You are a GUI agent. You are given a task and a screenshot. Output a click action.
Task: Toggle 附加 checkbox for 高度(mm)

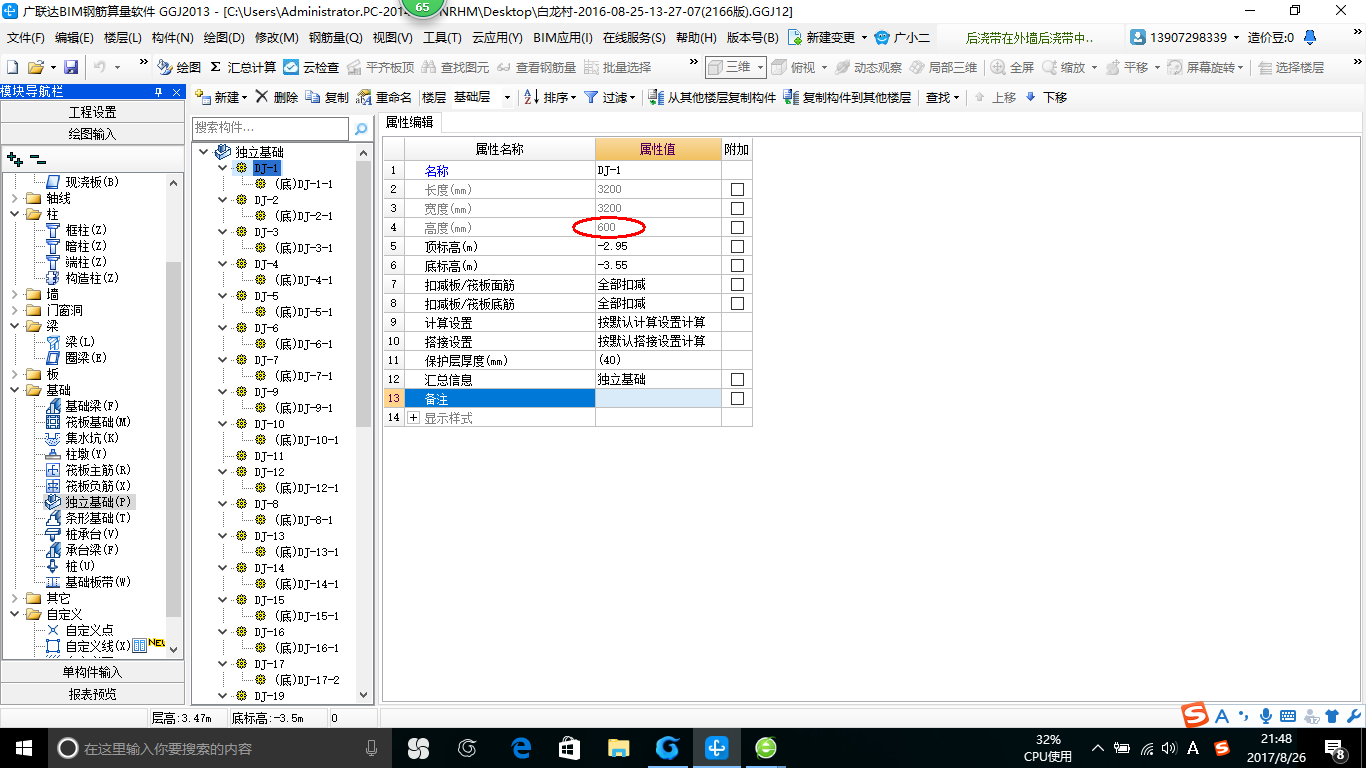(x=737, y=228)
